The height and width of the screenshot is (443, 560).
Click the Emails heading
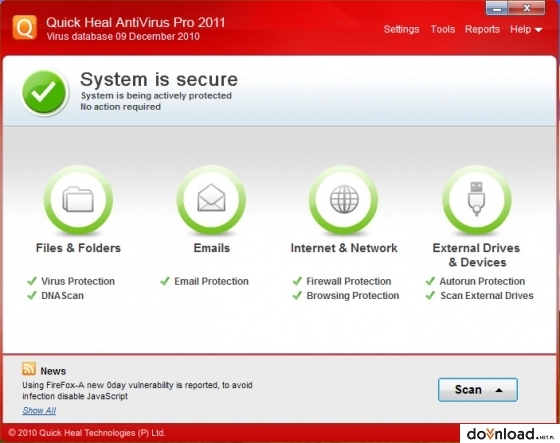click(211, 248)
